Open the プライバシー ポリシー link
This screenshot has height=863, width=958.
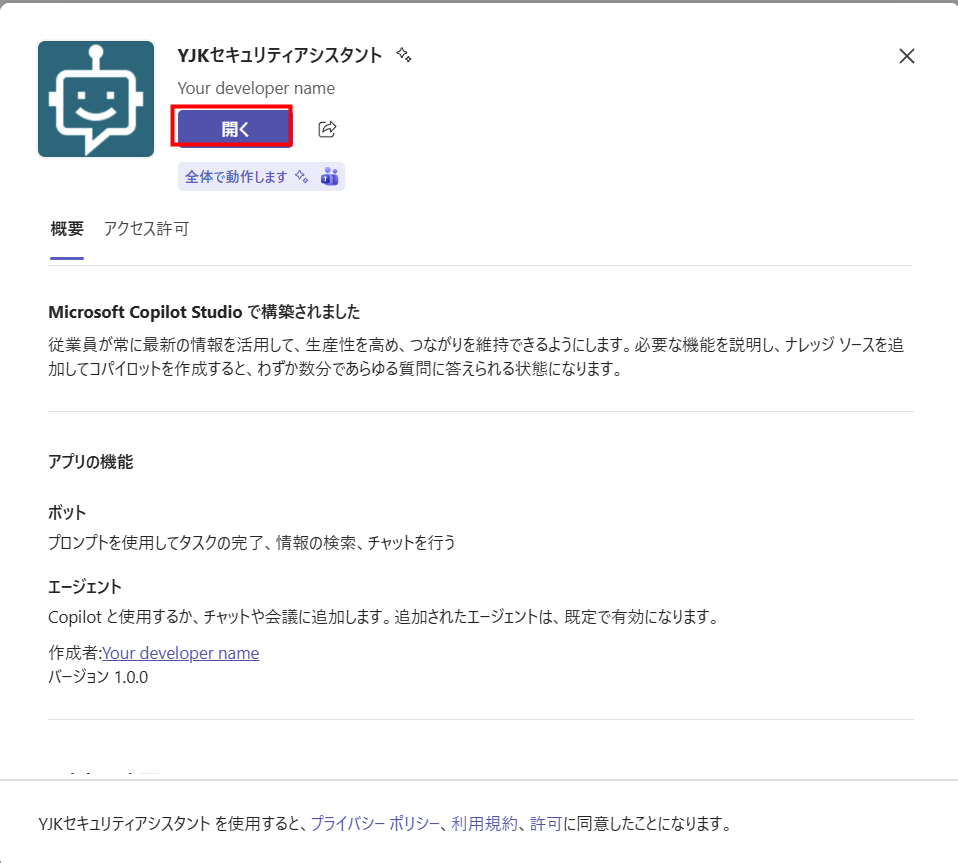(x=375, y=823)
